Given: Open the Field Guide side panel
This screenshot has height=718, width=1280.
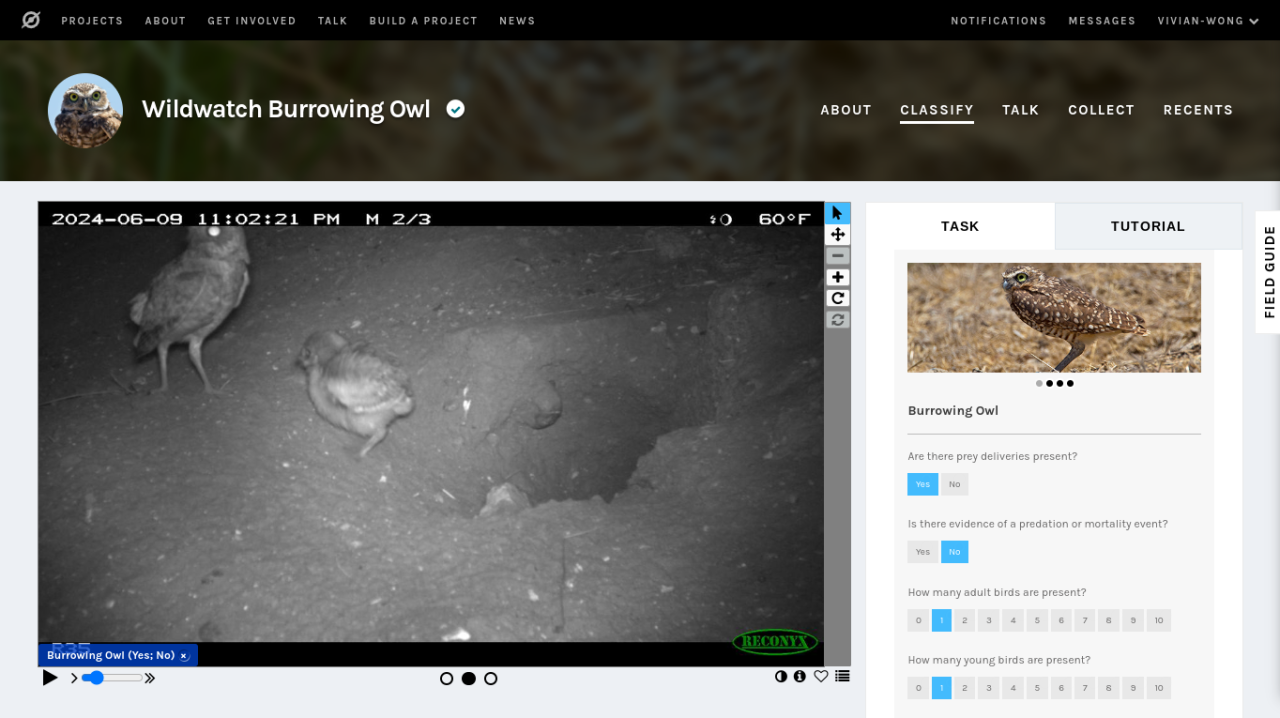Looking at the screenshot, I should click(x=1269, y=272).
